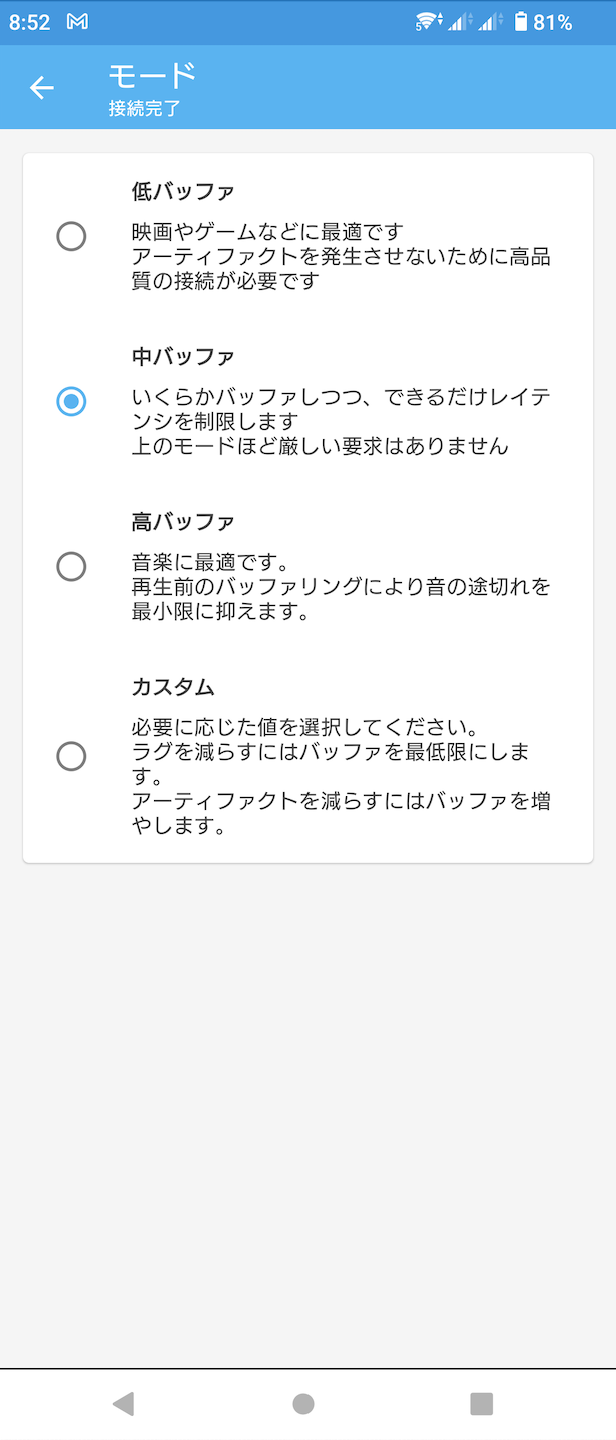Tap the Android back navigation triangle

tap(123, 1404)
